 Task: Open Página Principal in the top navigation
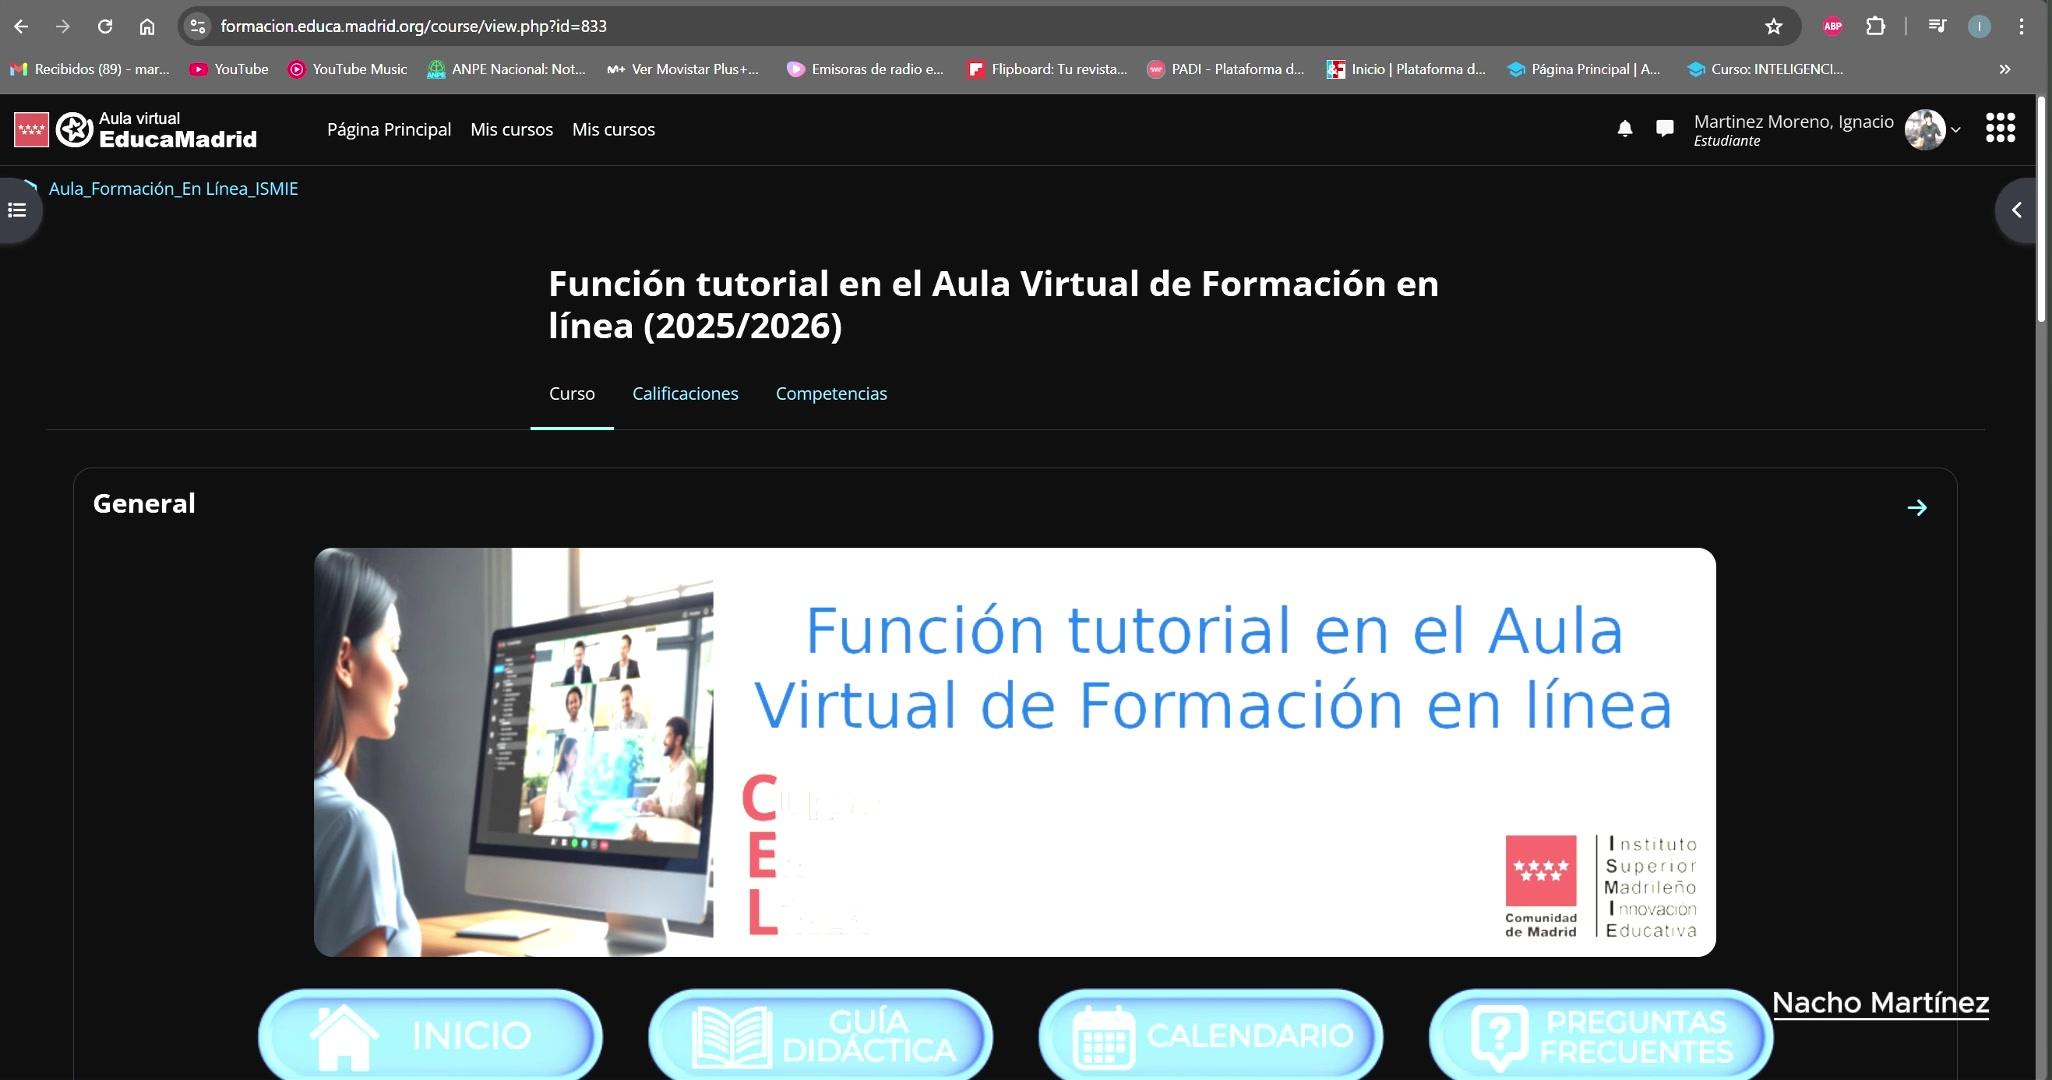pos(389,130)
